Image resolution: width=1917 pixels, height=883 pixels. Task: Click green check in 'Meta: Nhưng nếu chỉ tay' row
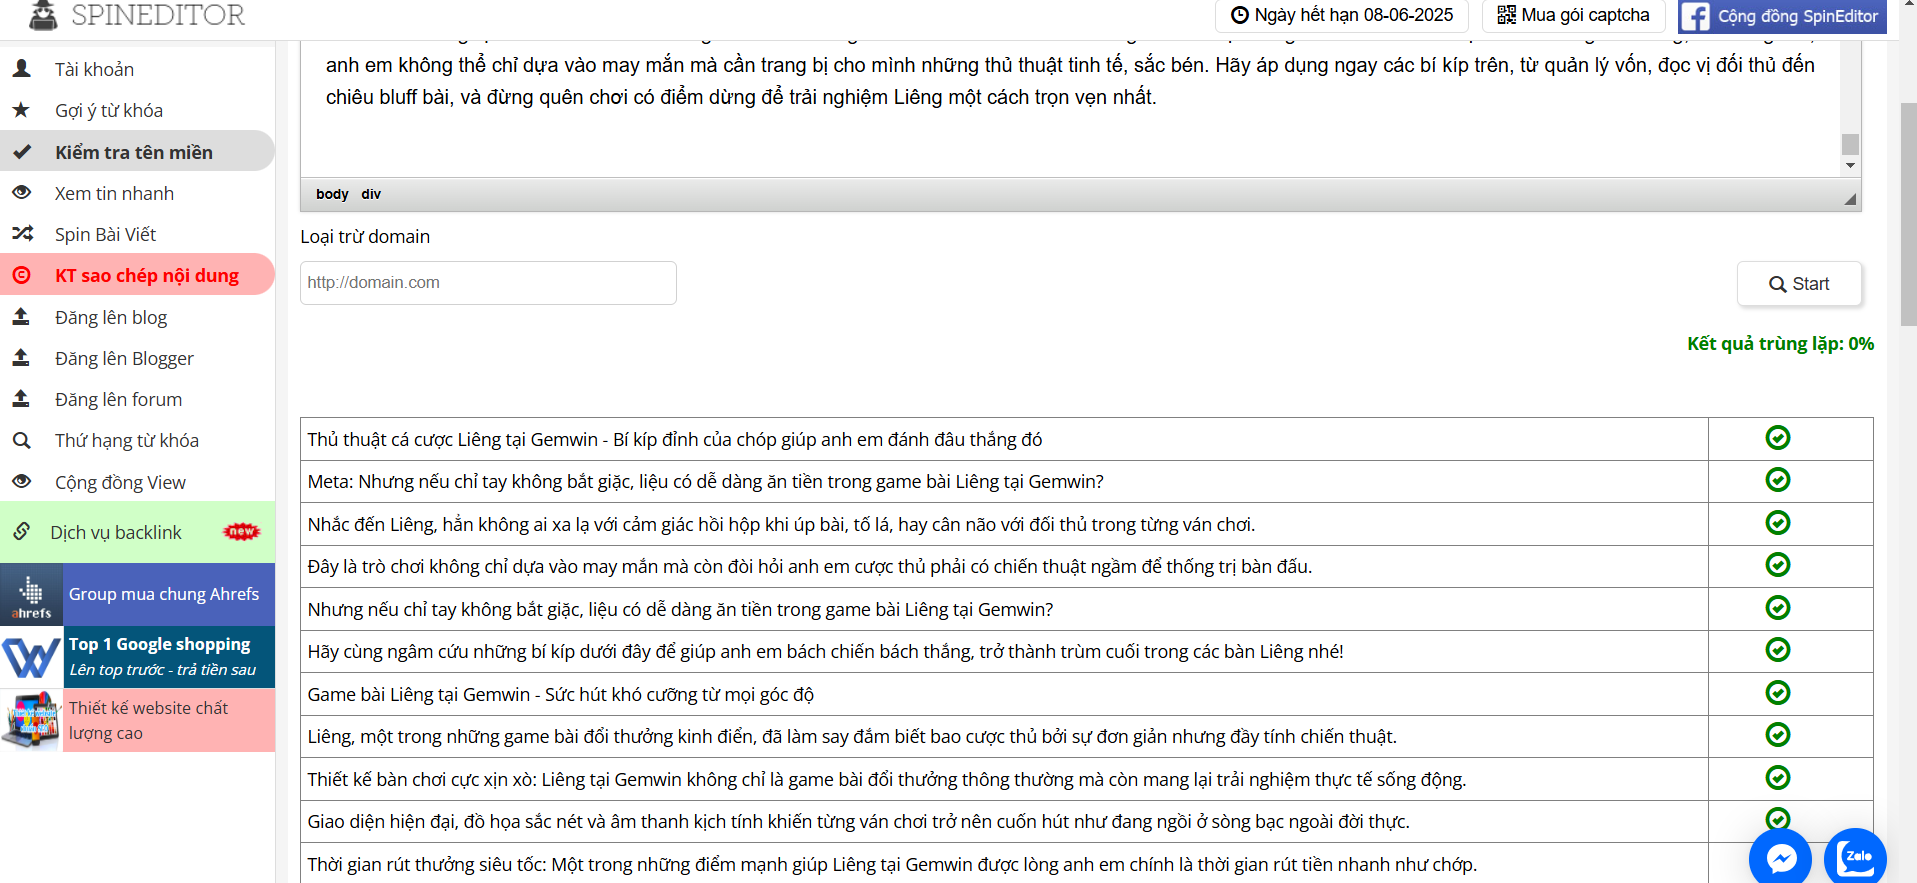click(1778, 480)
